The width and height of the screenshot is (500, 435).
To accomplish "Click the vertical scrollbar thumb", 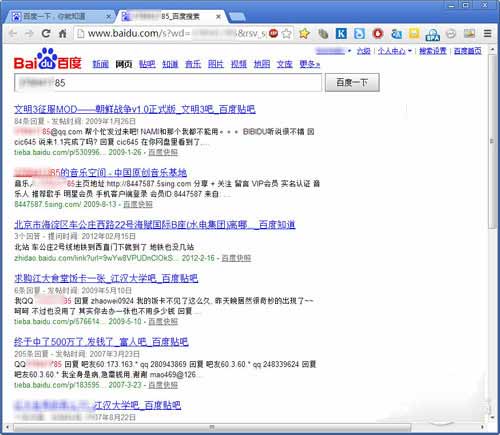I will click(492, 142).
